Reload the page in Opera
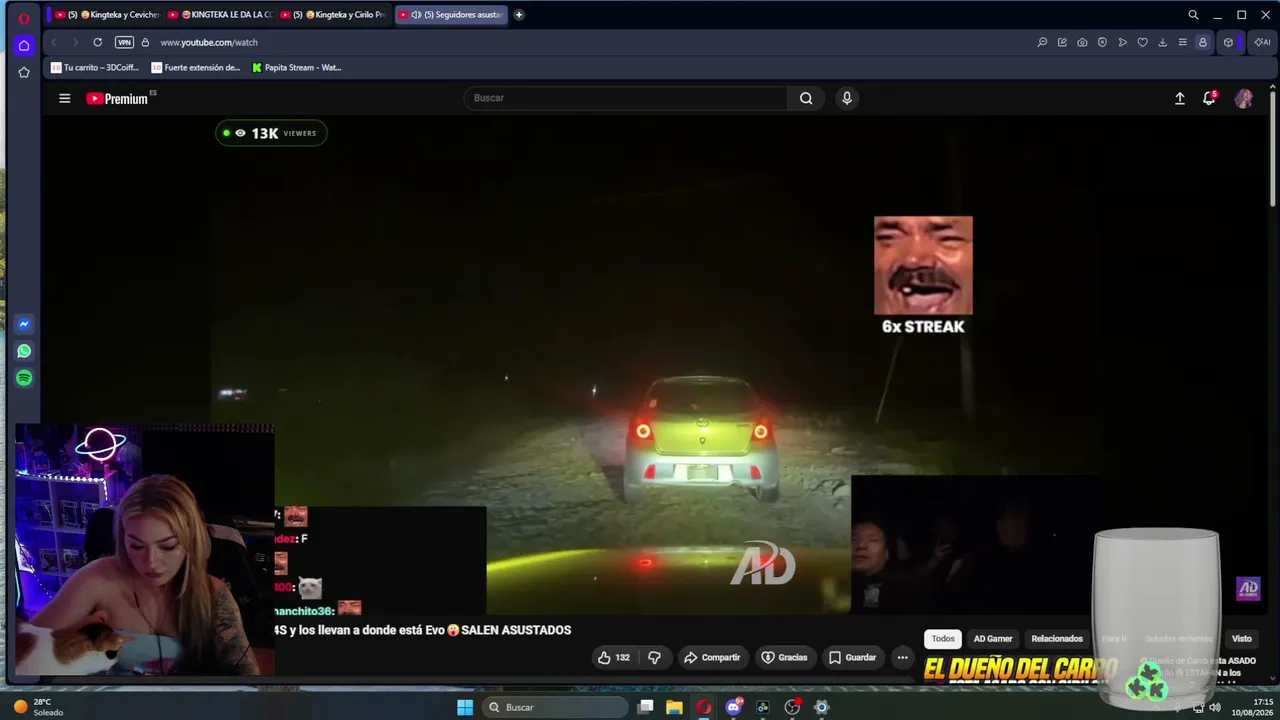The image size is (1280, 720). [x=97, y=42]
